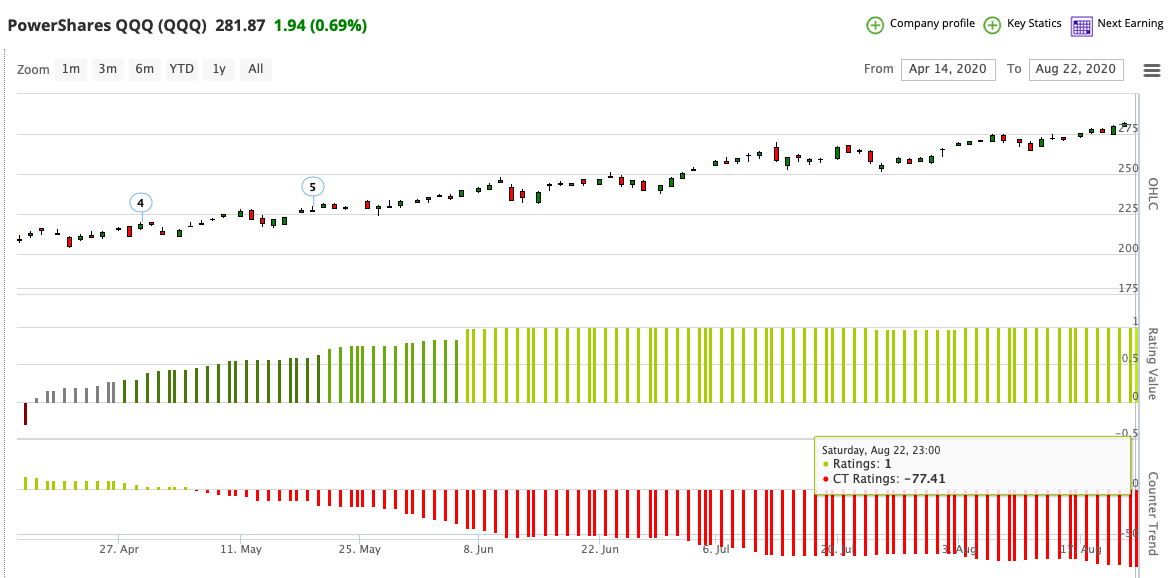Set zoom range to 1m
1175x578 pixels.
70,69
